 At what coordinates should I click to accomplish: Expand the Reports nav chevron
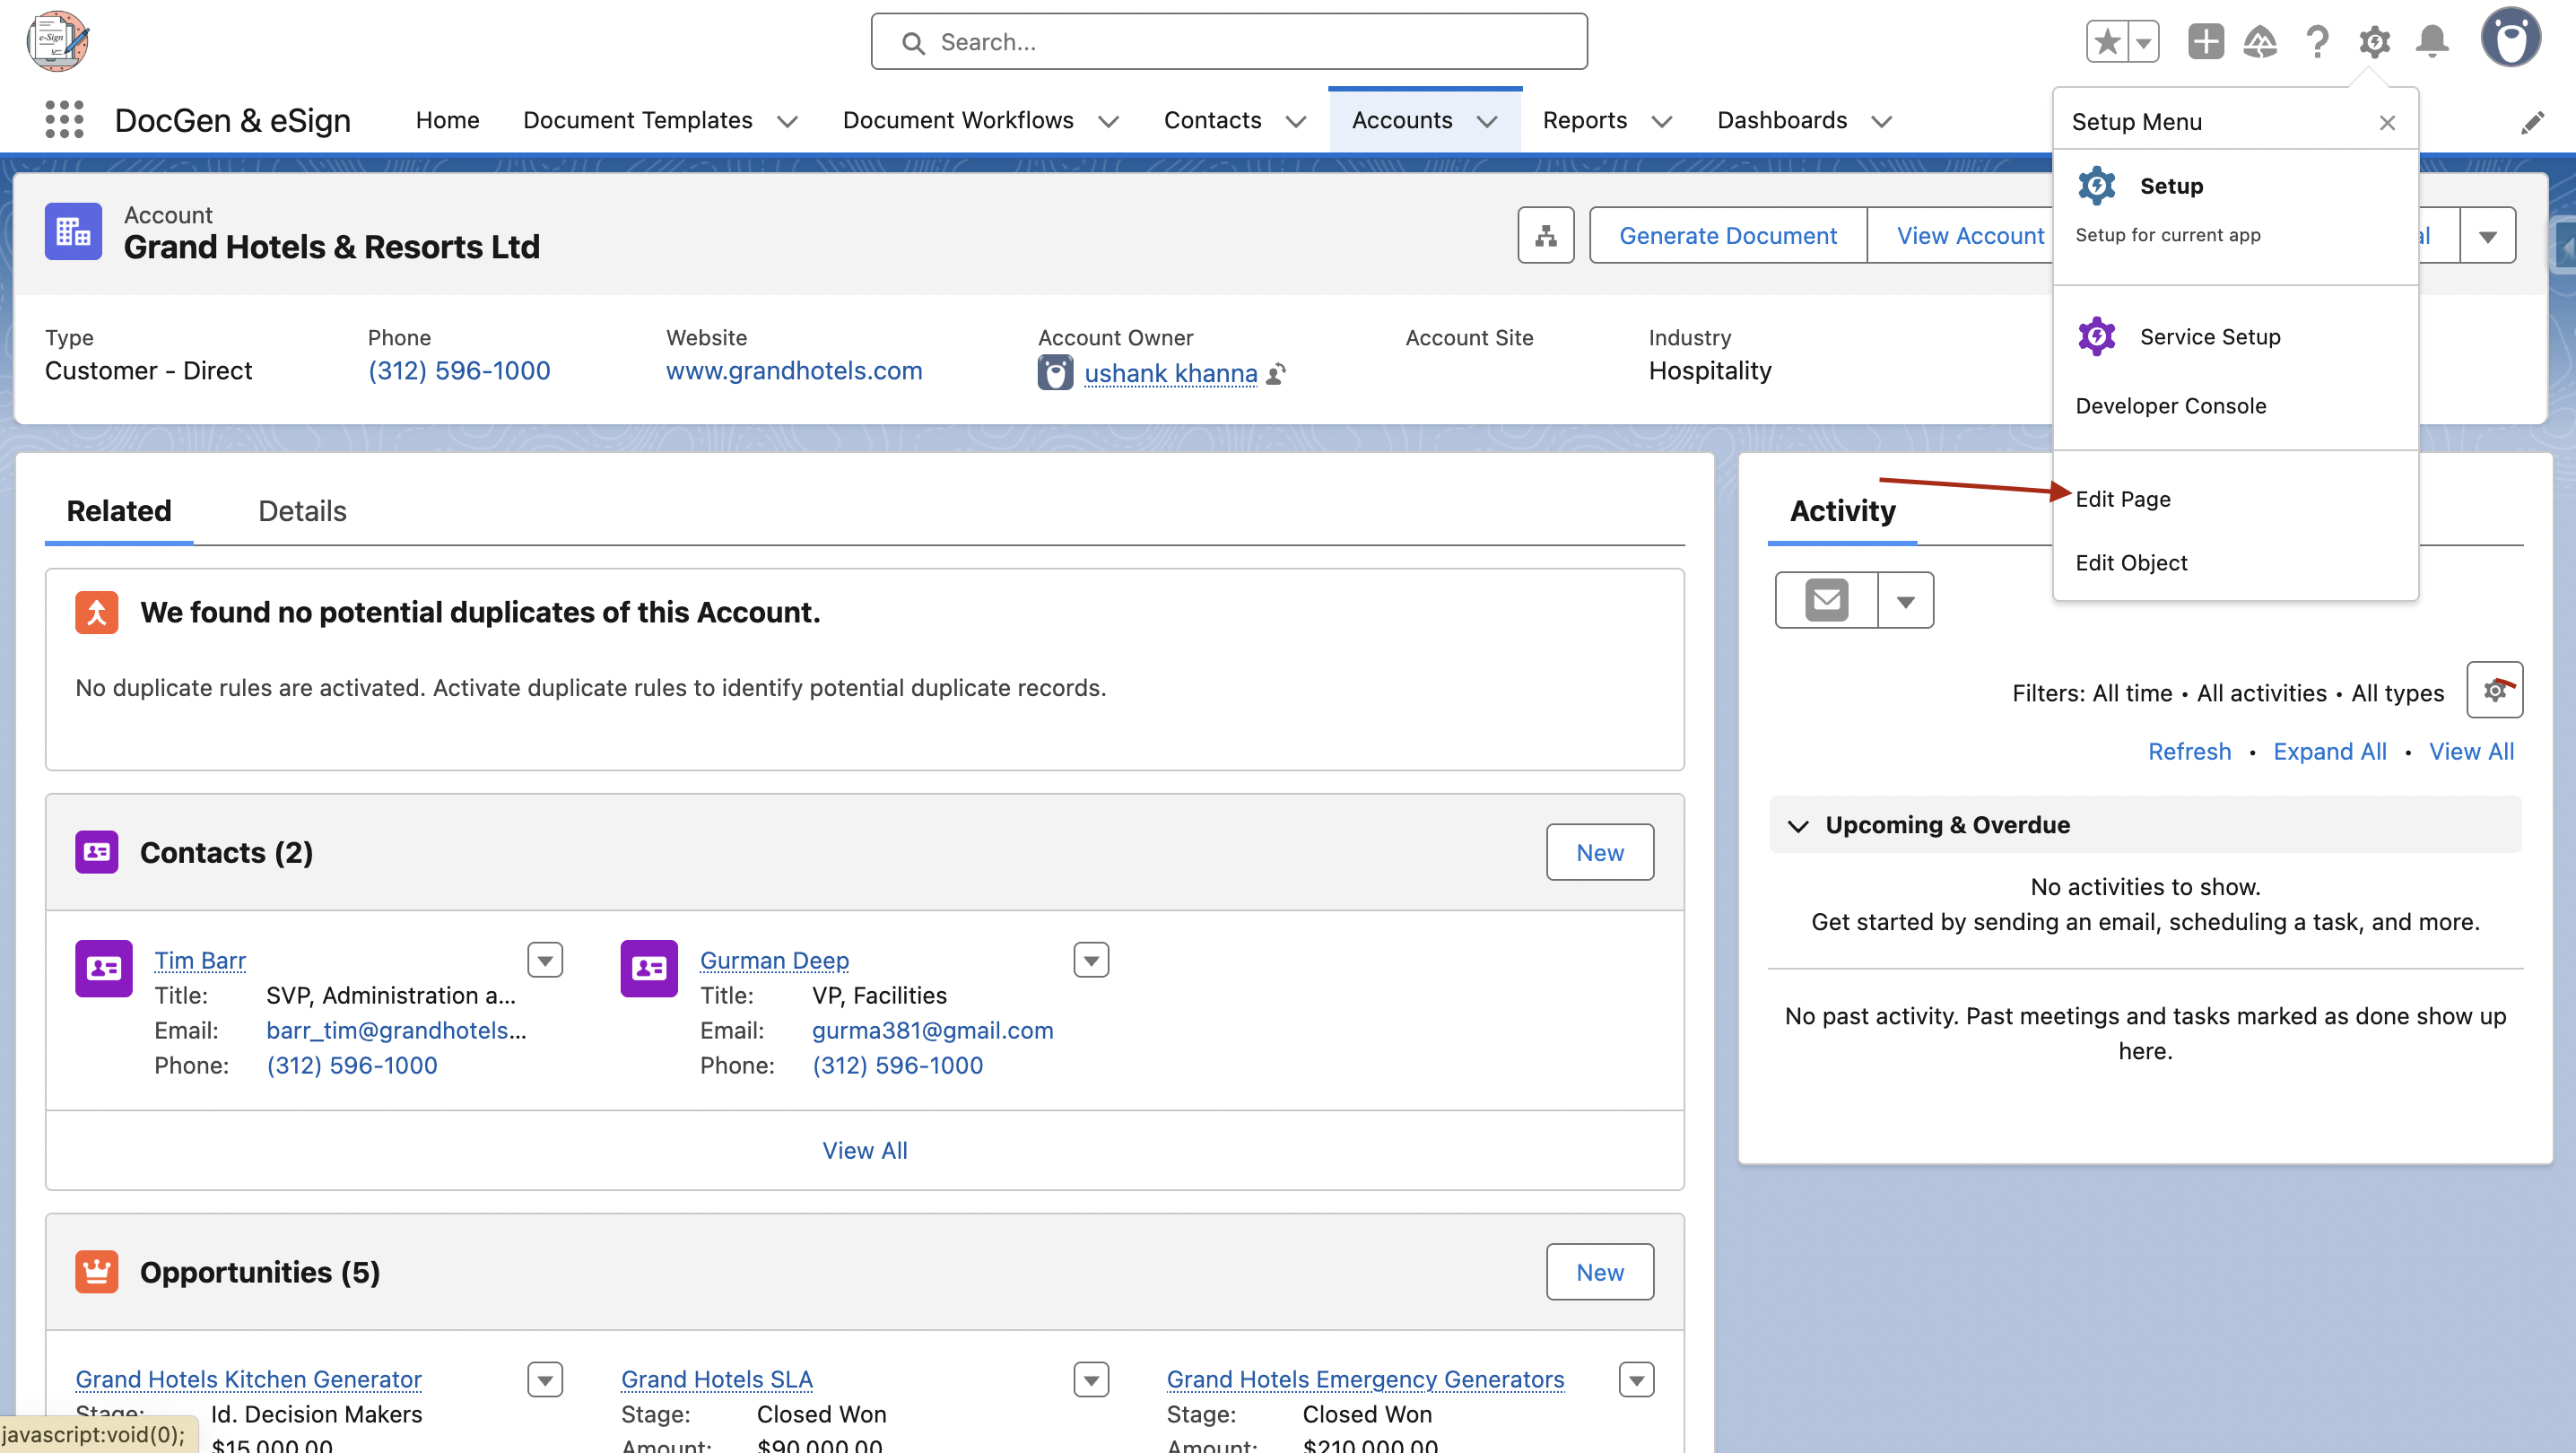click(1661, 121)
